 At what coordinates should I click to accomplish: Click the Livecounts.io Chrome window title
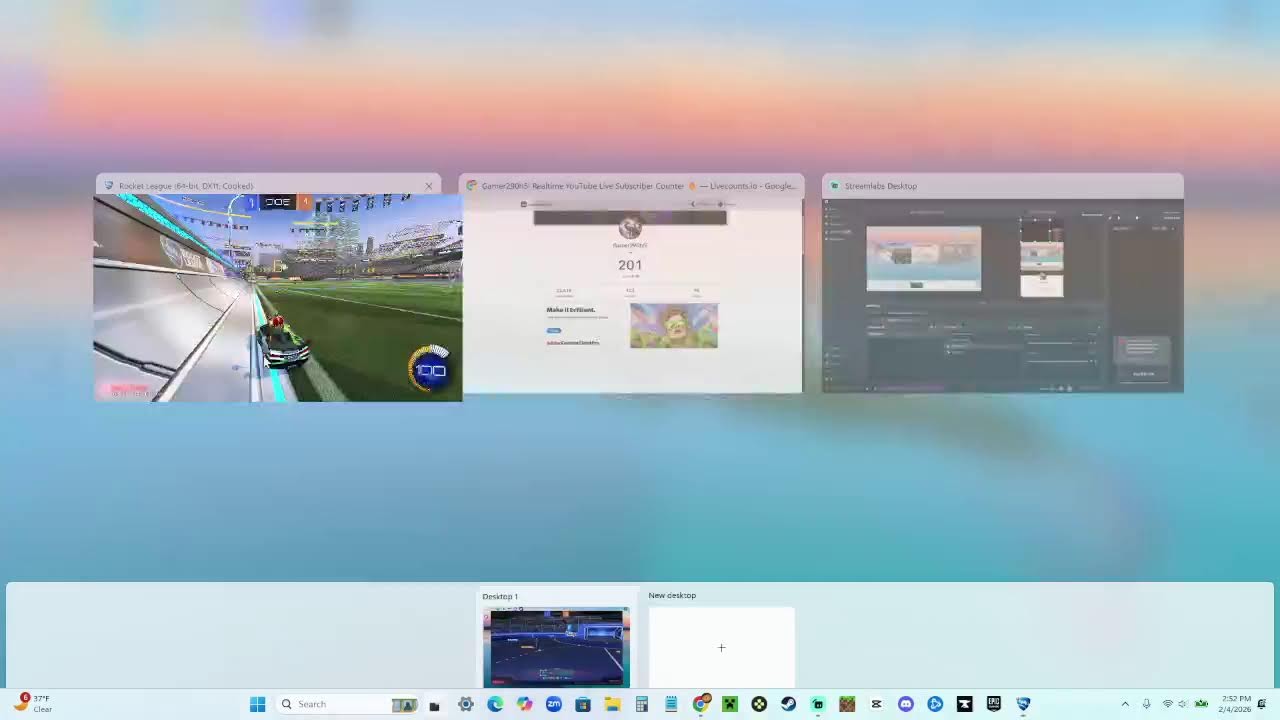coord(639,186)
